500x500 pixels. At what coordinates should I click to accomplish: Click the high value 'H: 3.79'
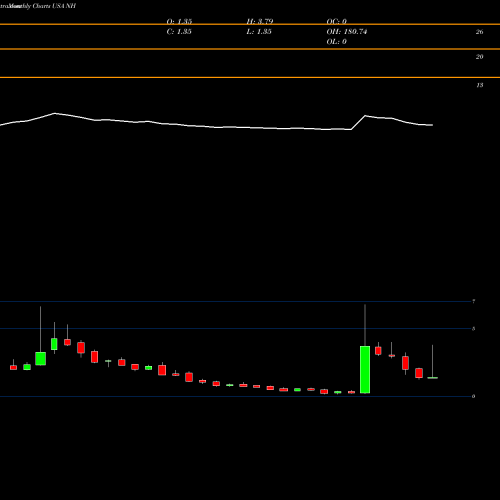260,21
